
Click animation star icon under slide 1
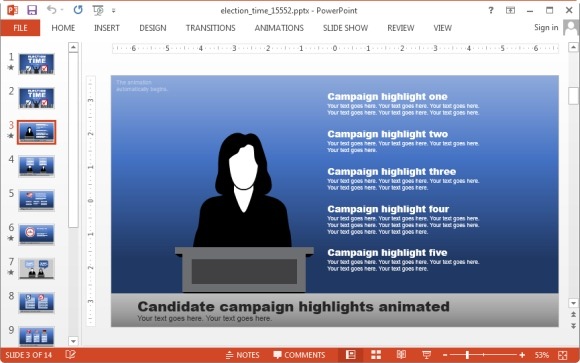tap(11, 67)
